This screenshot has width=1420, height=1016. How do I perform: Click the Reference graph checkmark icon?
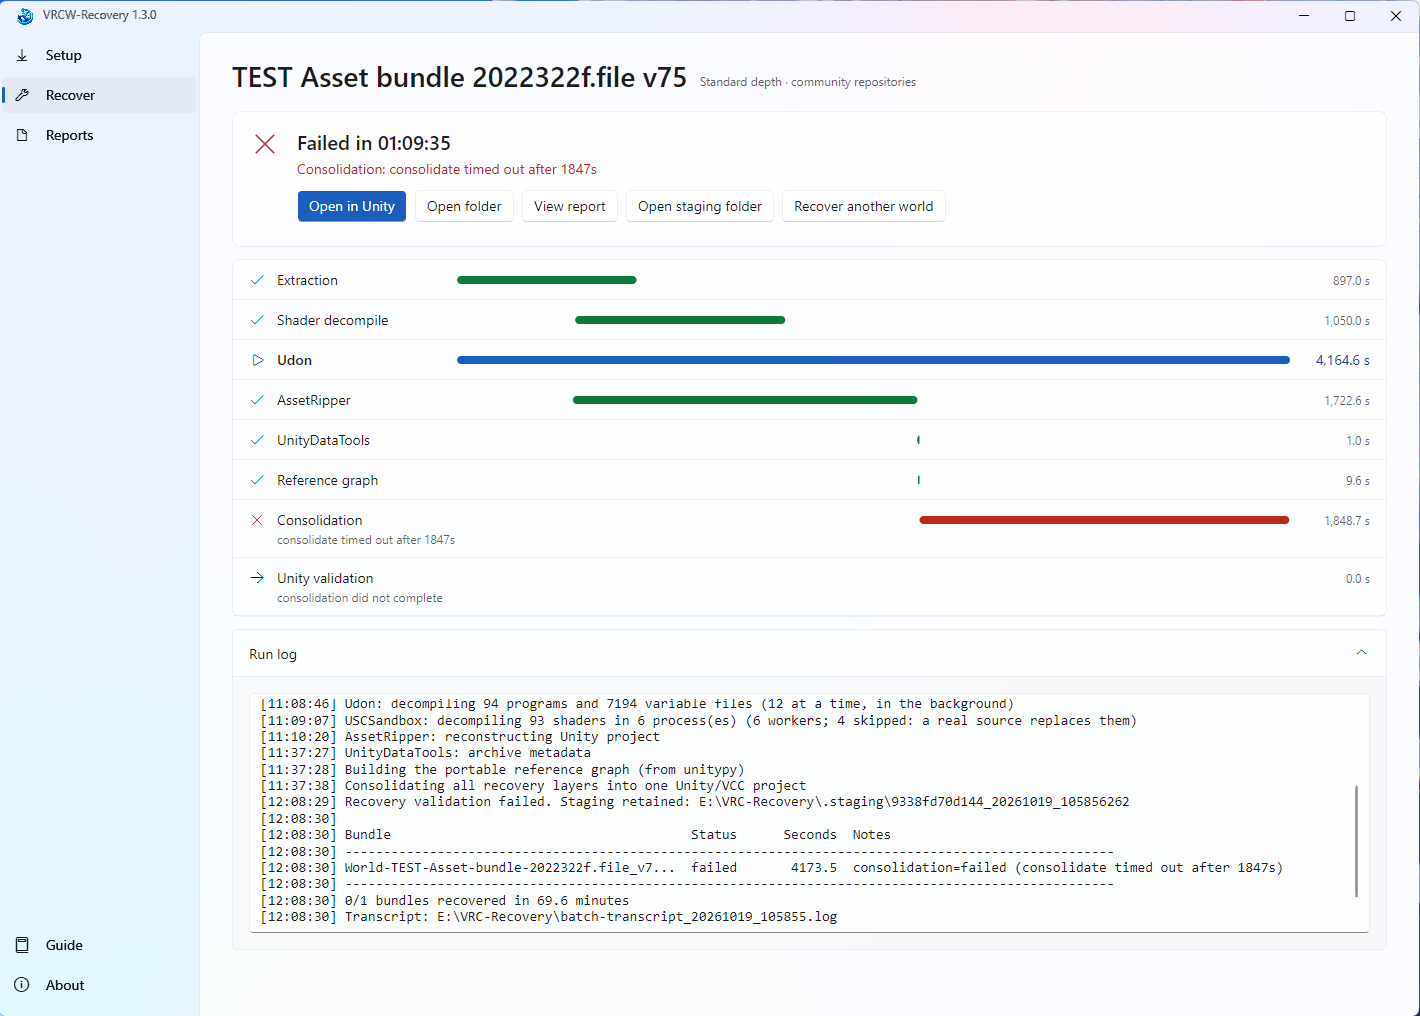click(257, 480)
